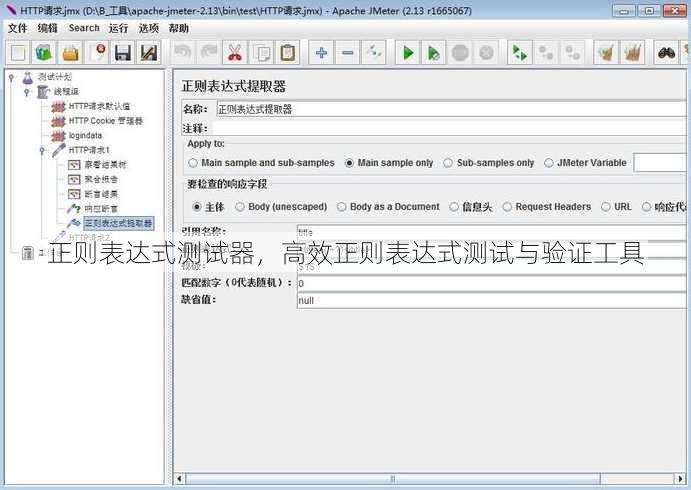Select the 线程组 tree node
The height and width of the screenshot is (490, 691).
(x=67, y=91)
